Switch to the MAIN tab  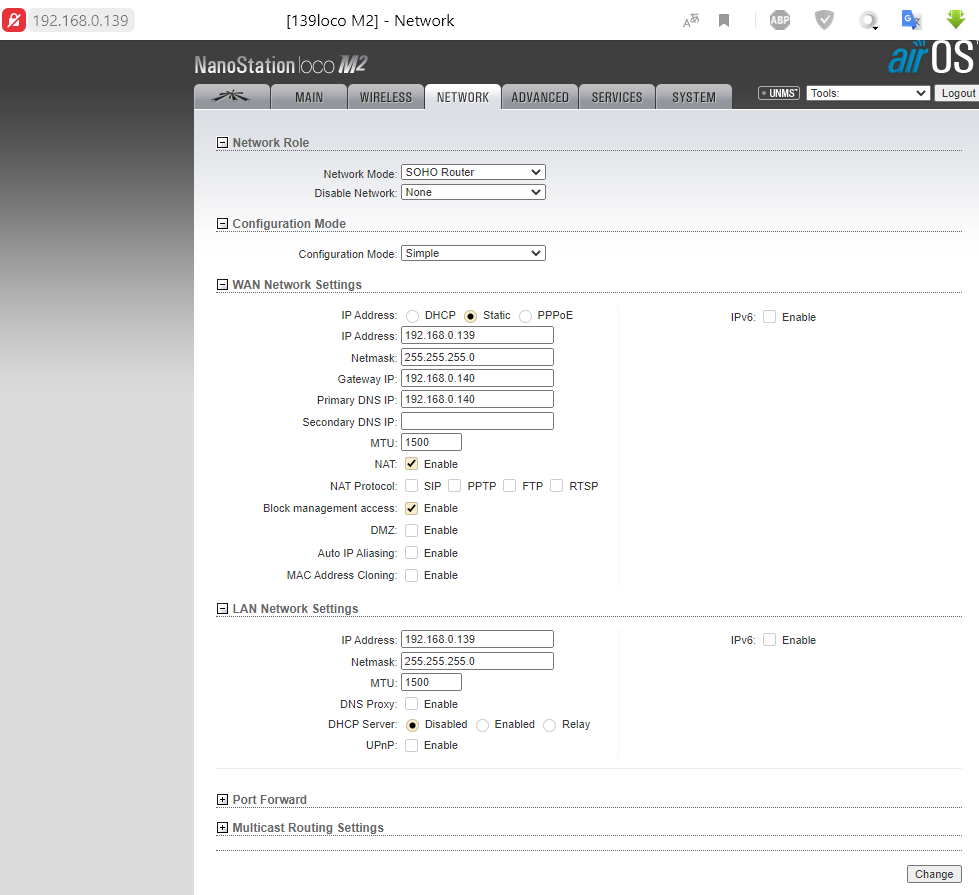pos(309,97)
